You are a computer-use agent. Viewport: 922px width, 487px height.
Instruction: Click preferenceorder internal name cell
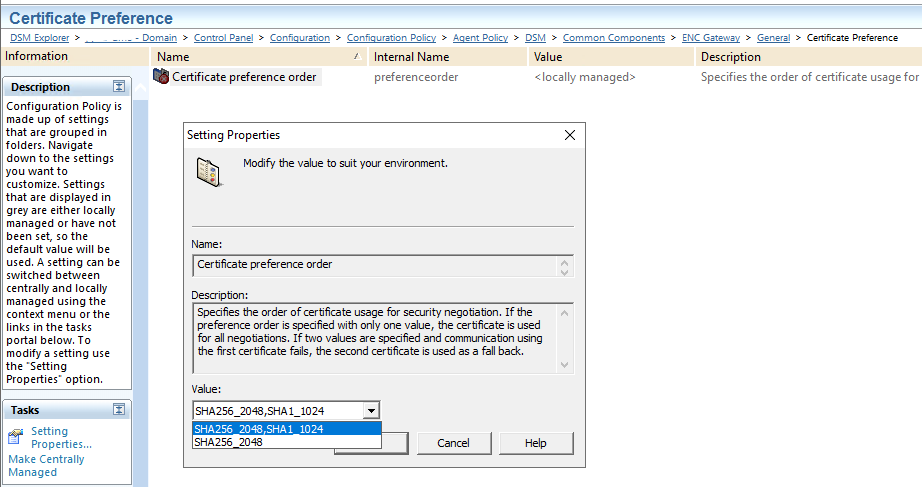click(416, 77)
